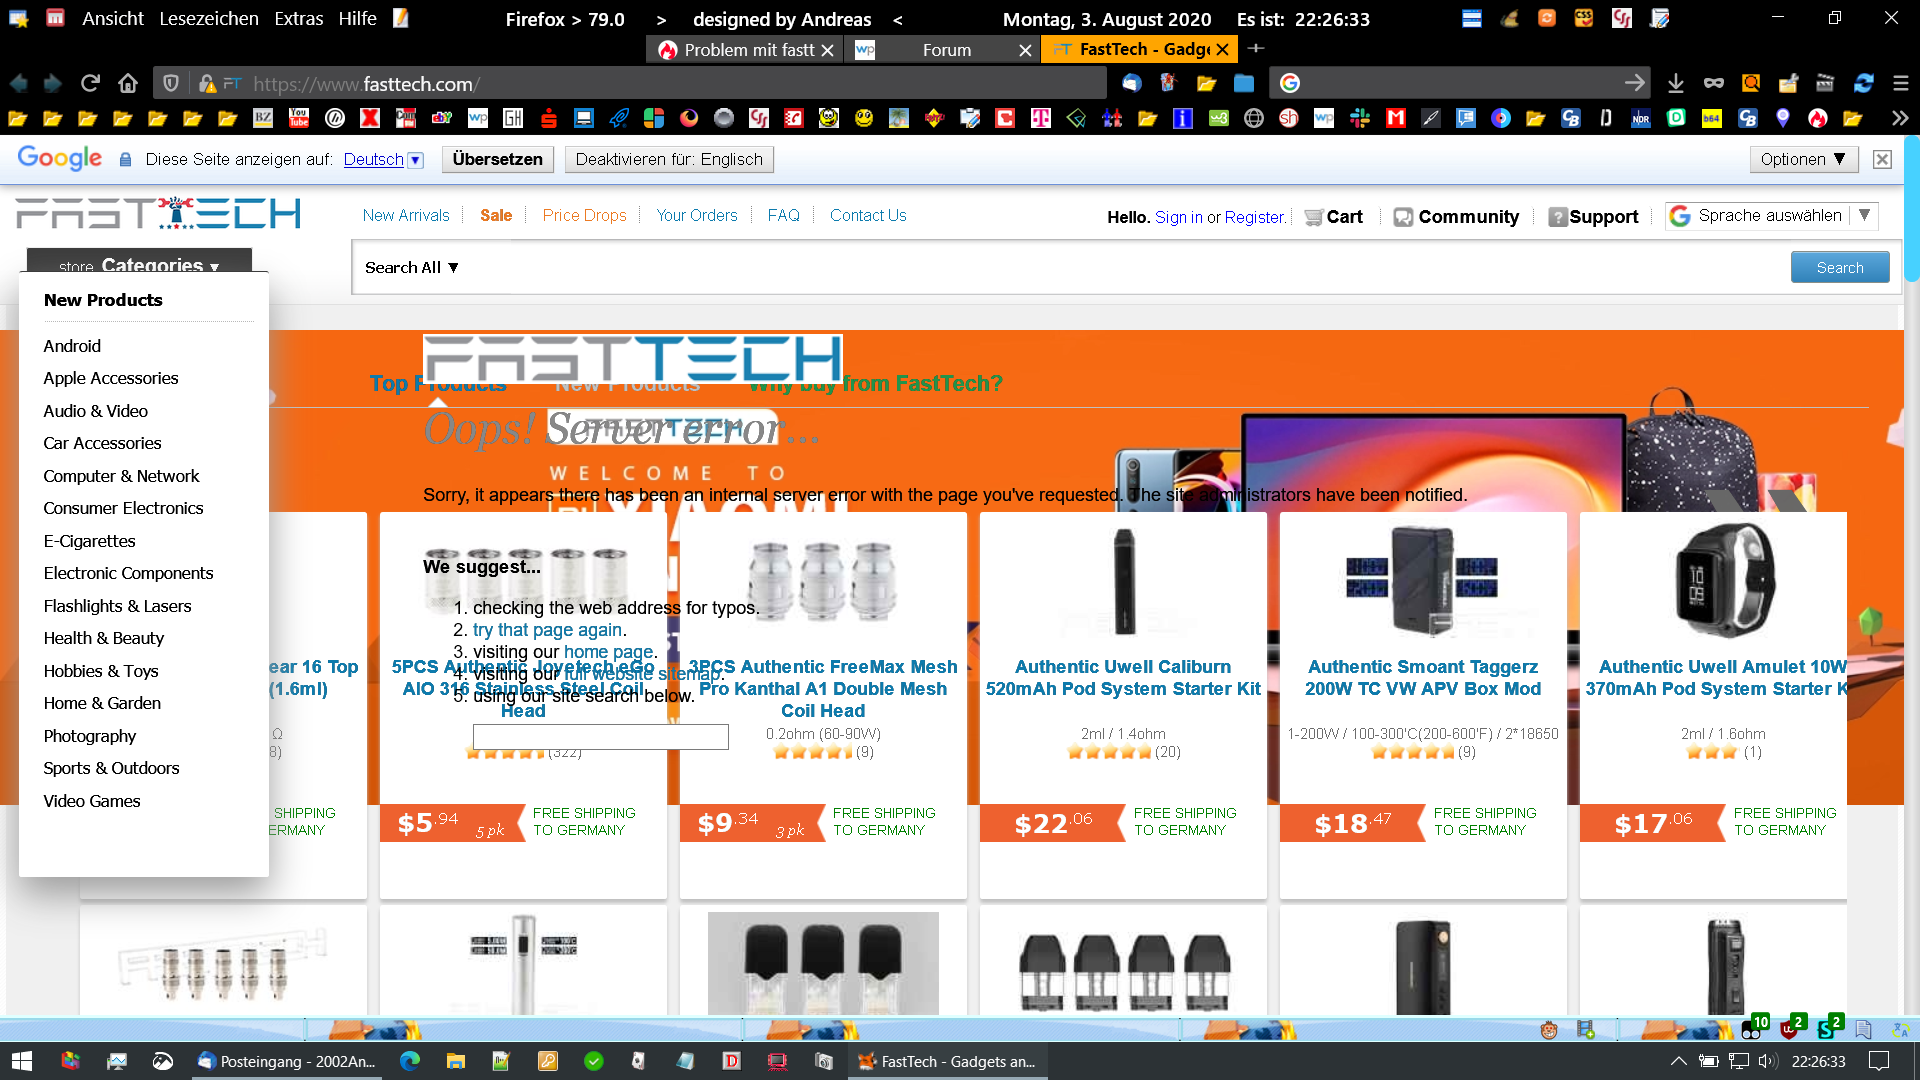The width and height of the screenshot is (1920, 1080).
Task: Open the YouTube bookmark icon
Action: pyautogui.click(x=299, y=118)
